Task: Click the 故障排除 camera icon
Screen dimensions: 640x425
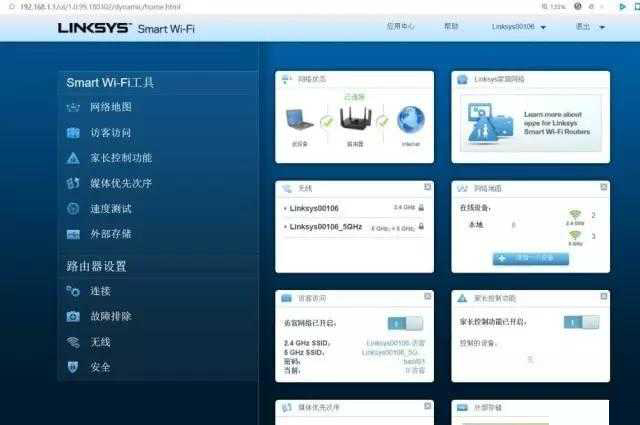Action: [73, 316]
